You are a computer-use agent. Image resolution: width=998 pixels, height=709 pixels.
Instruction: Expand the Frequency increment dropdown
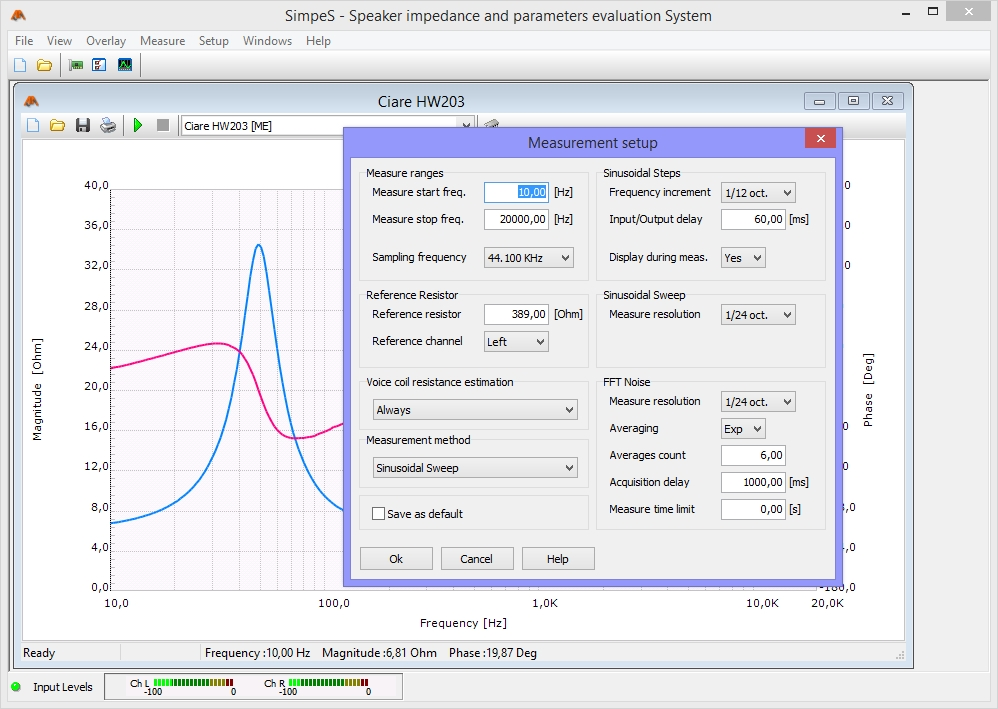[x=758, y=193]
